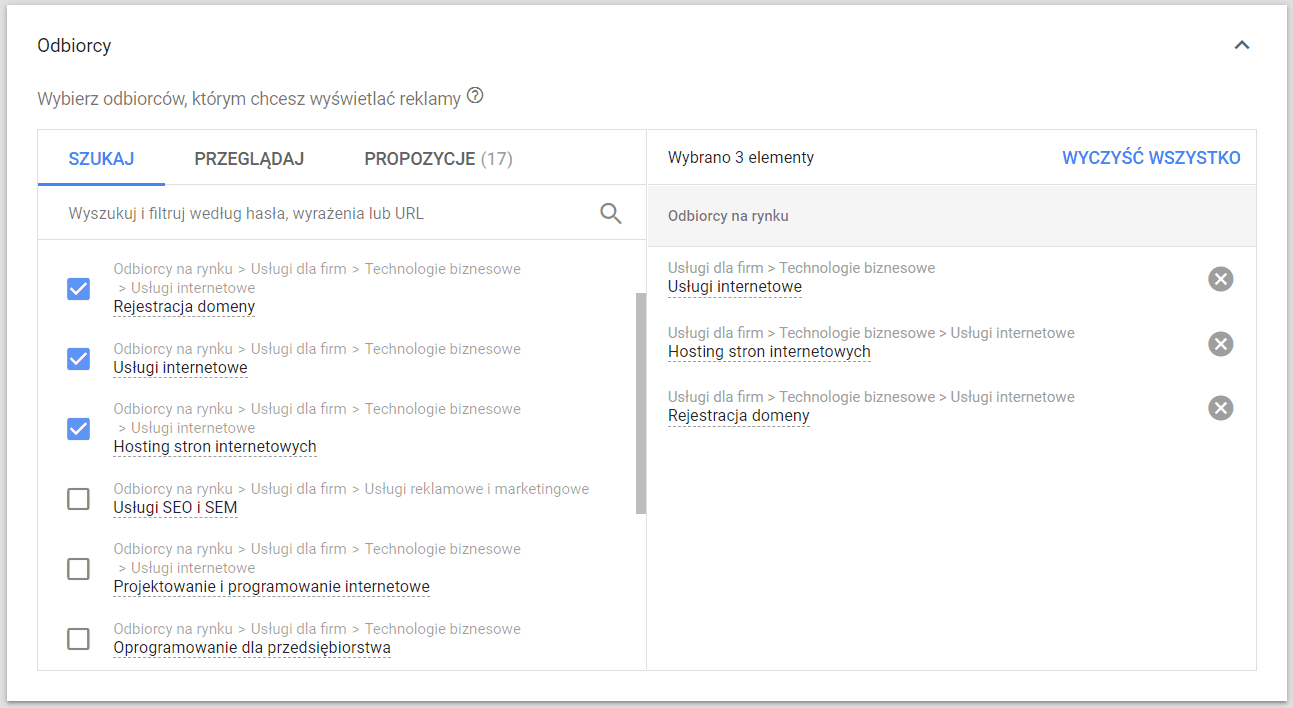Collapse the Odbiorcy section
This screenshot has width=1293, height=708.
coord(1242,45)
